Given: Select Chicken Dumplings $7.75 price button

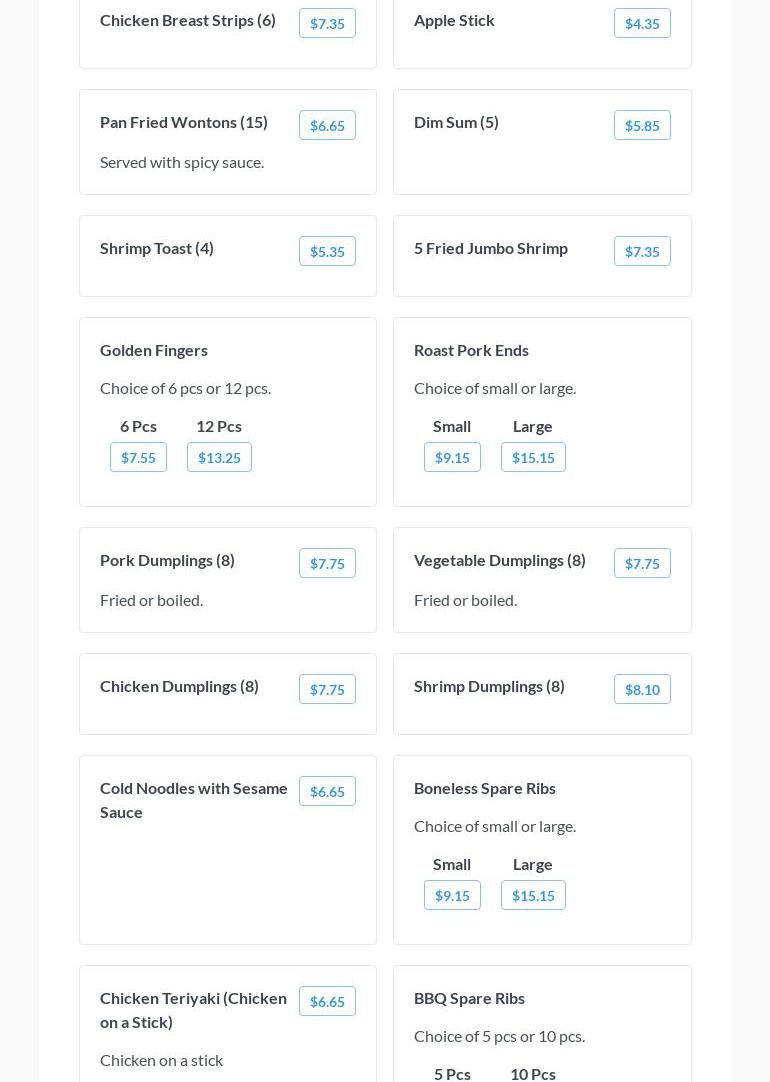Looking at the screenshot, I should 327,689.
